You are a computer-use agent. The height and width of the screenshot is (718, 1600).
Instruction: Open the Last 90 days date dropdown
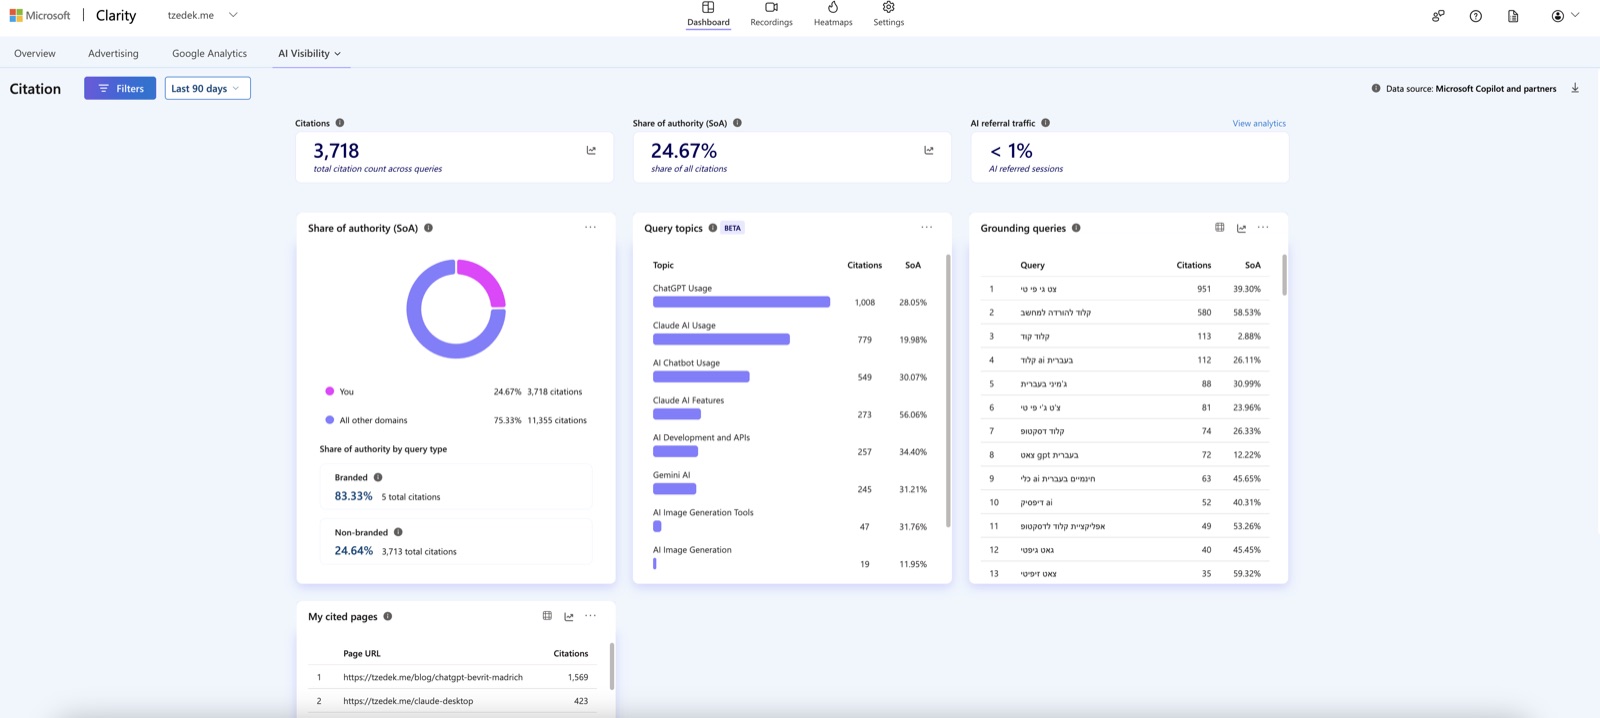pos(207,88)
